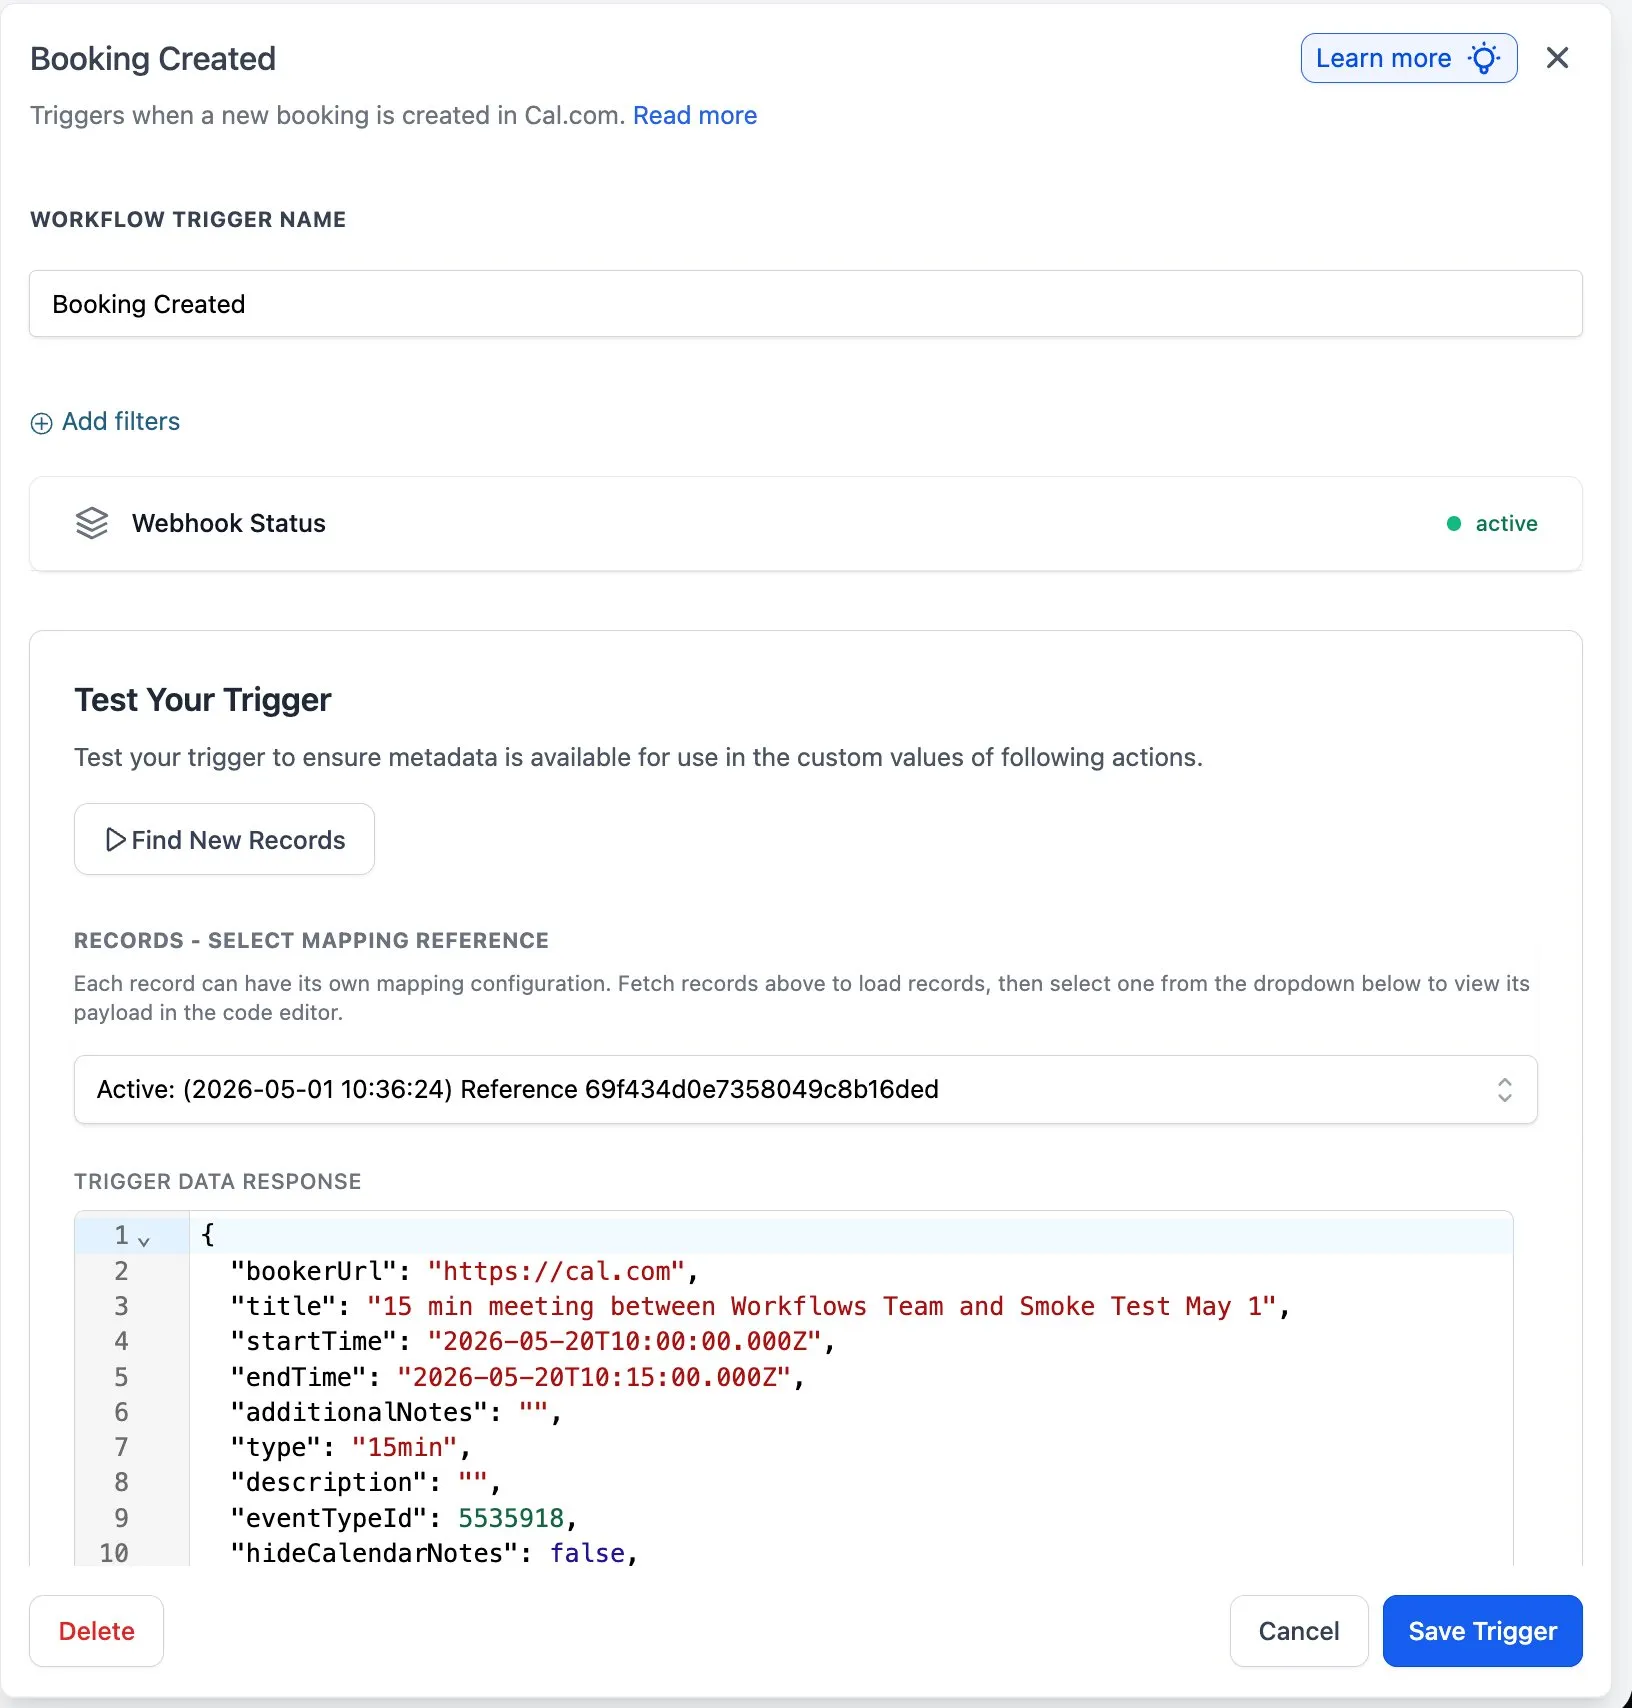The image size is (1632, 1708).
Task: Click the Learn more lightbulb button
Action: pyautogui.click(x=1408, y=58)
